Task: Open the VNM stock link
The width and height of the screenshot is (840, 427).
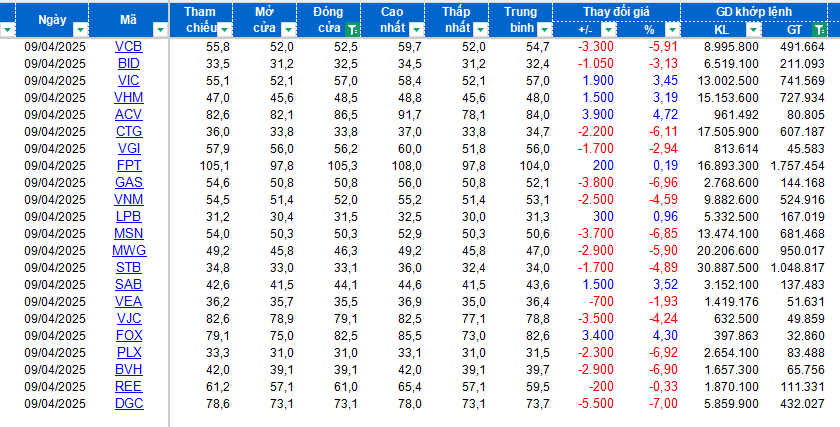Action: 129,199
